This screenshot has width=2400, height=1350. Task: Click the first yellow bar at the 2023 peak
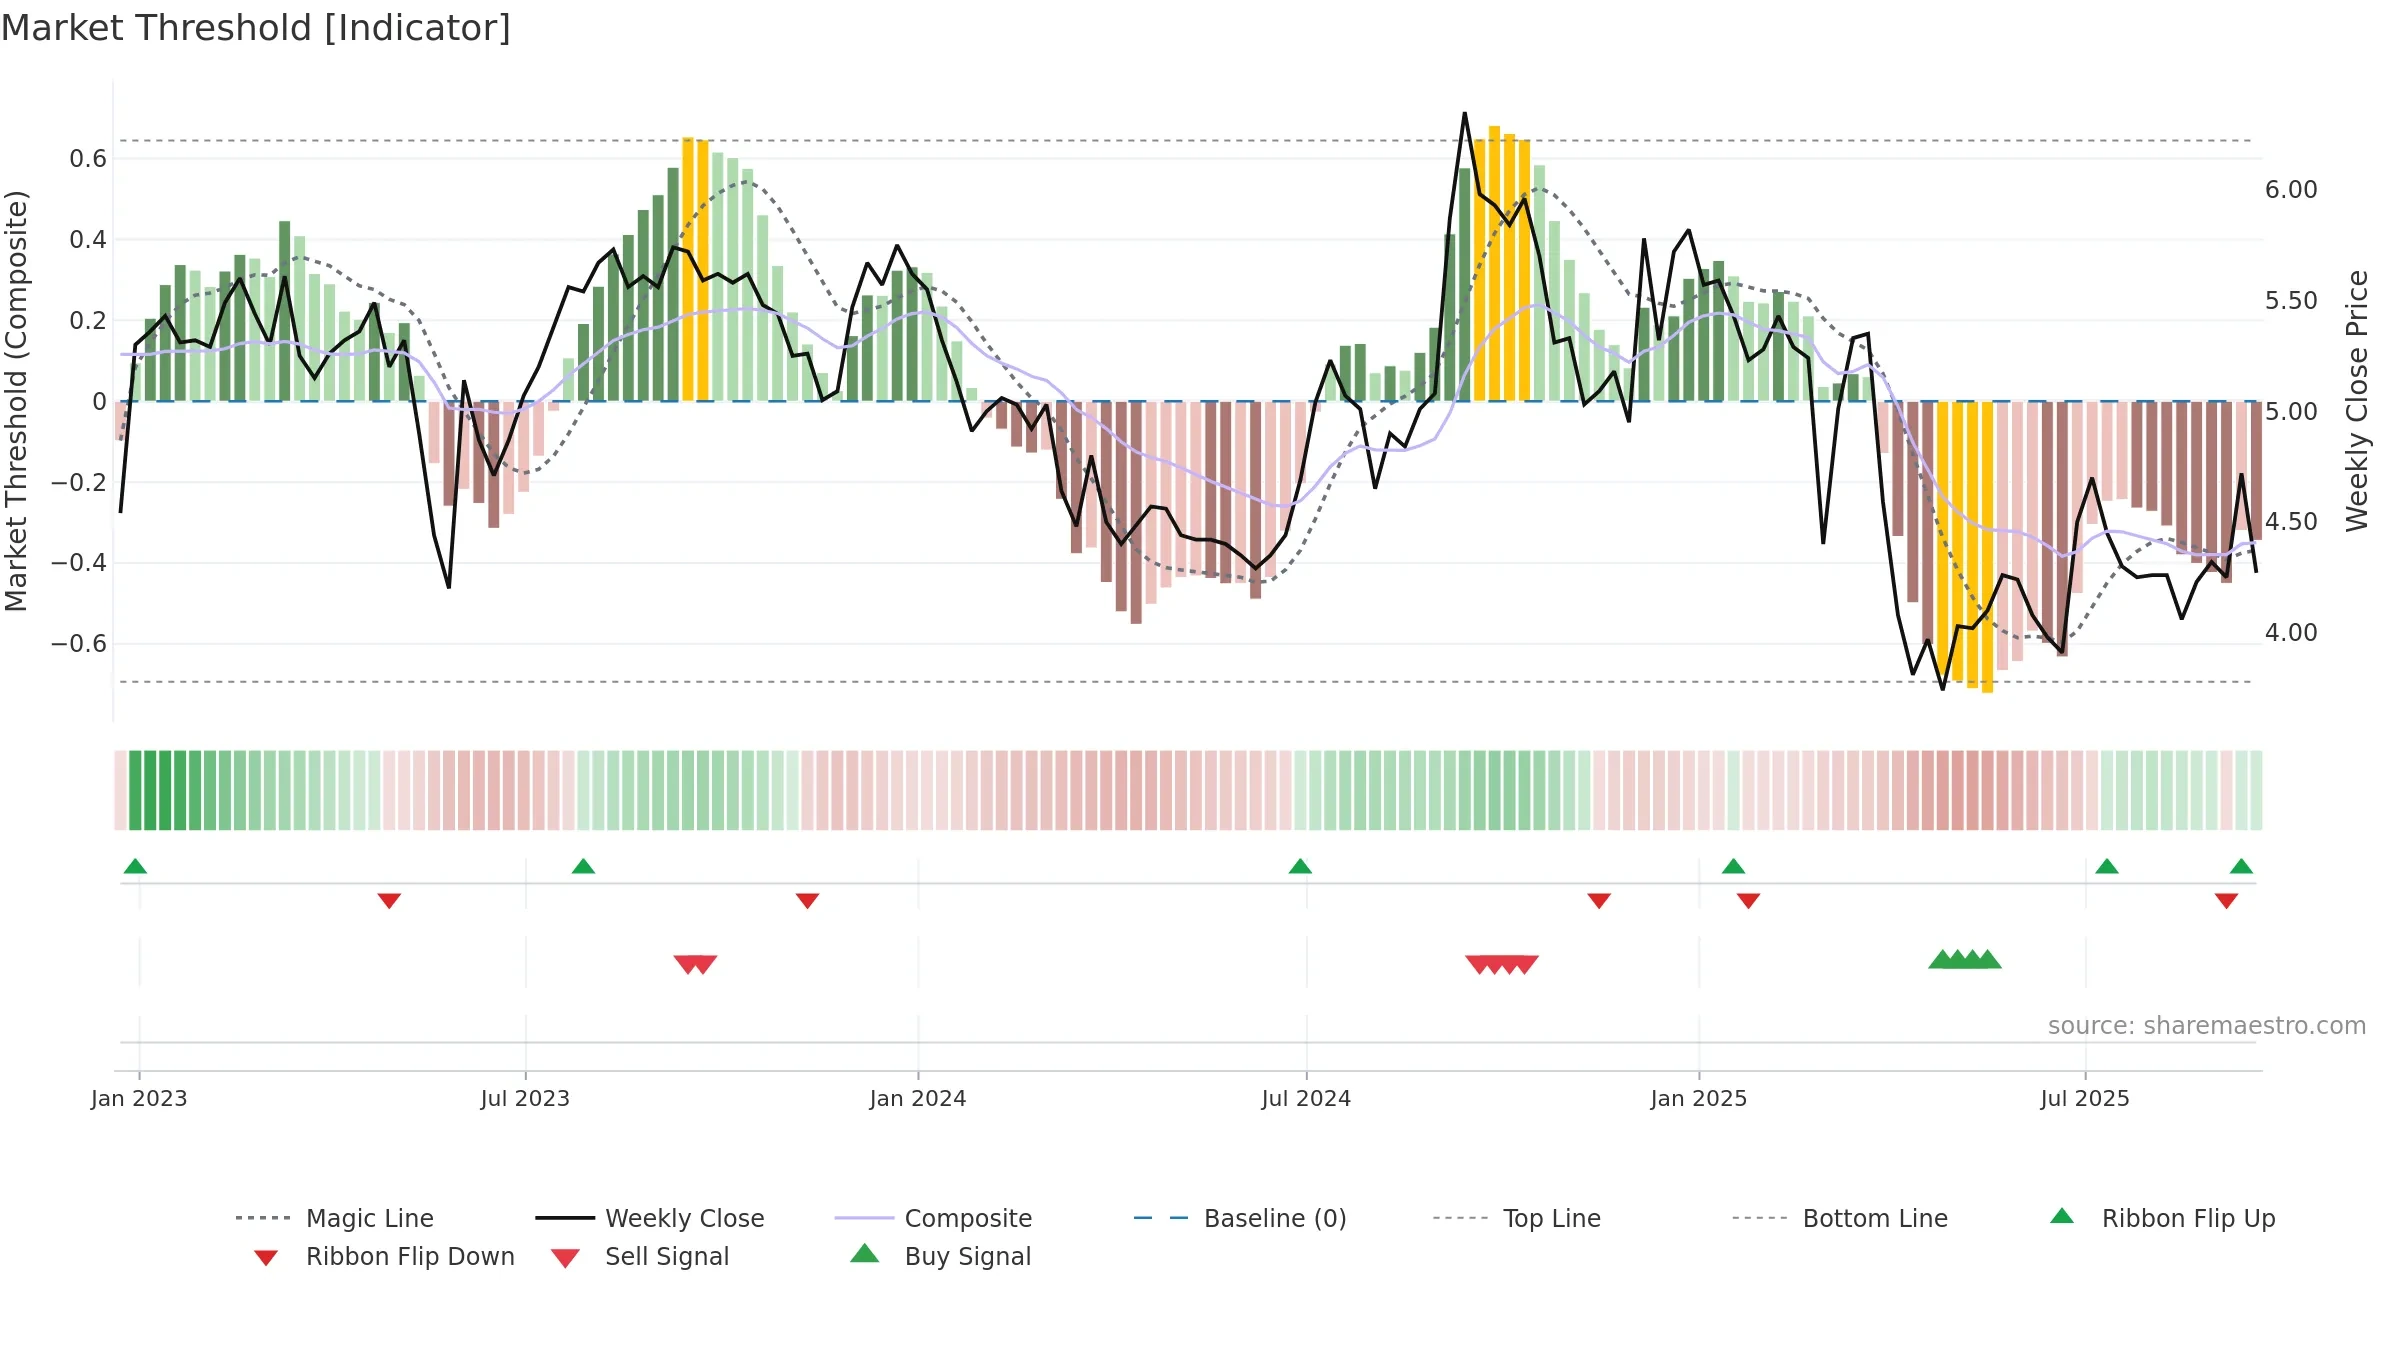(688, 269)
